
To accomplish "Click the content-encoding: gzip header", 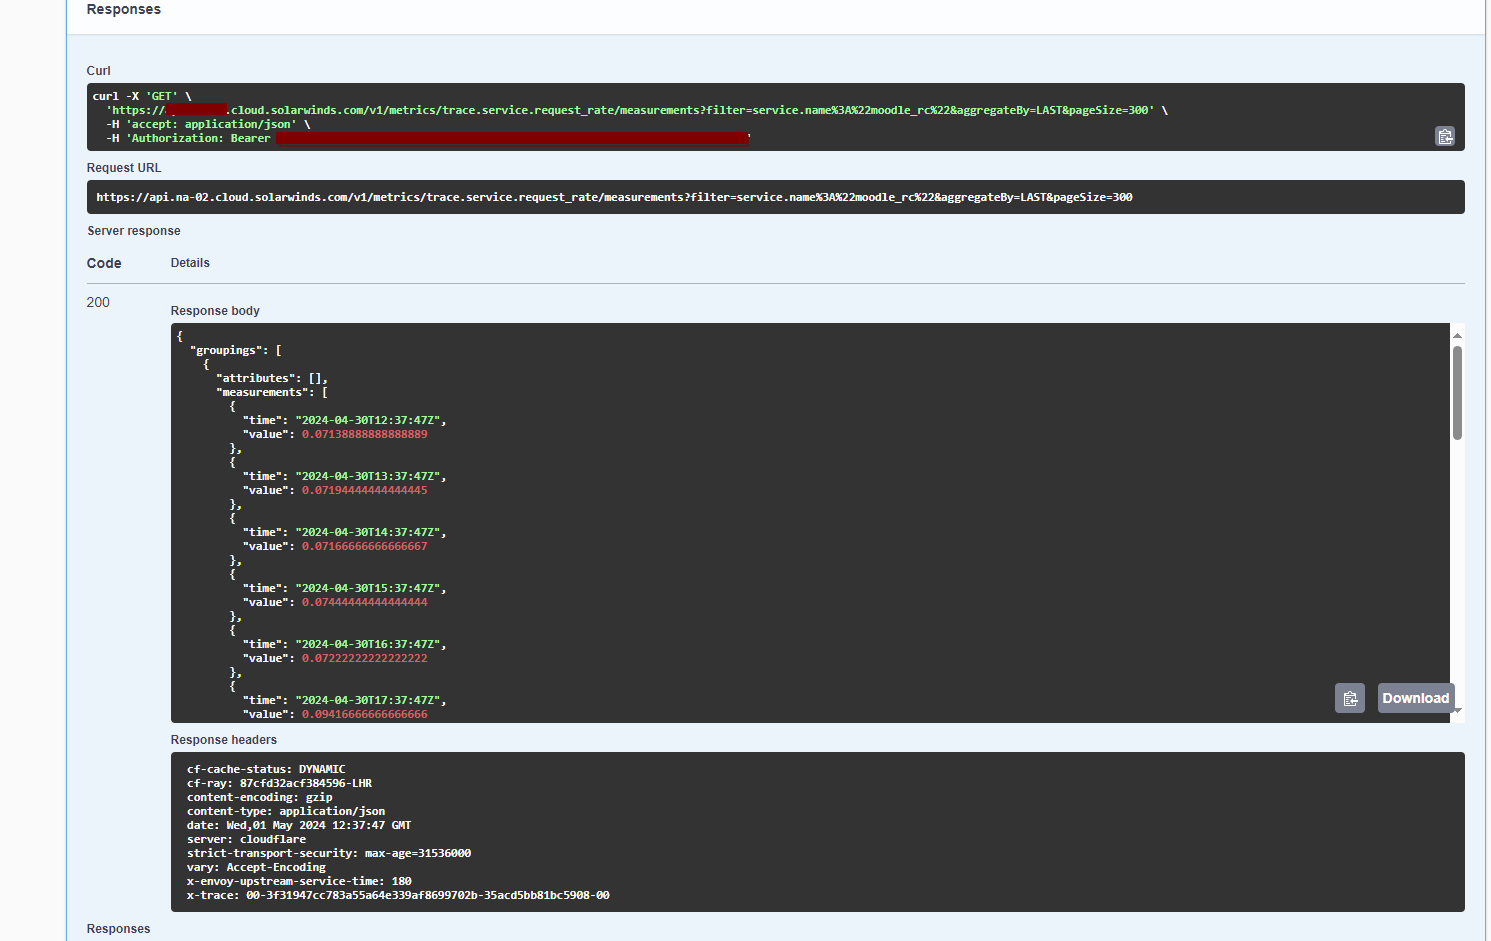I will (259, 797).
